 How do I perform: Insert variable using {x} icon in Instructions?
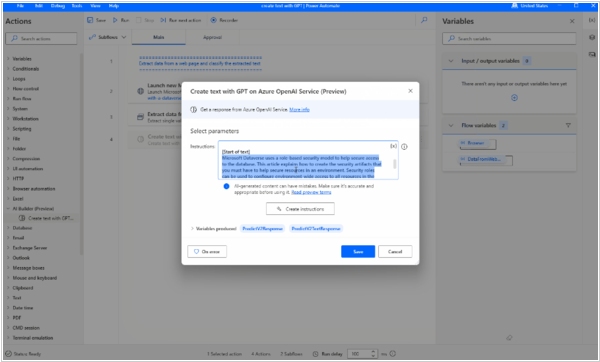tap(393, 146)
